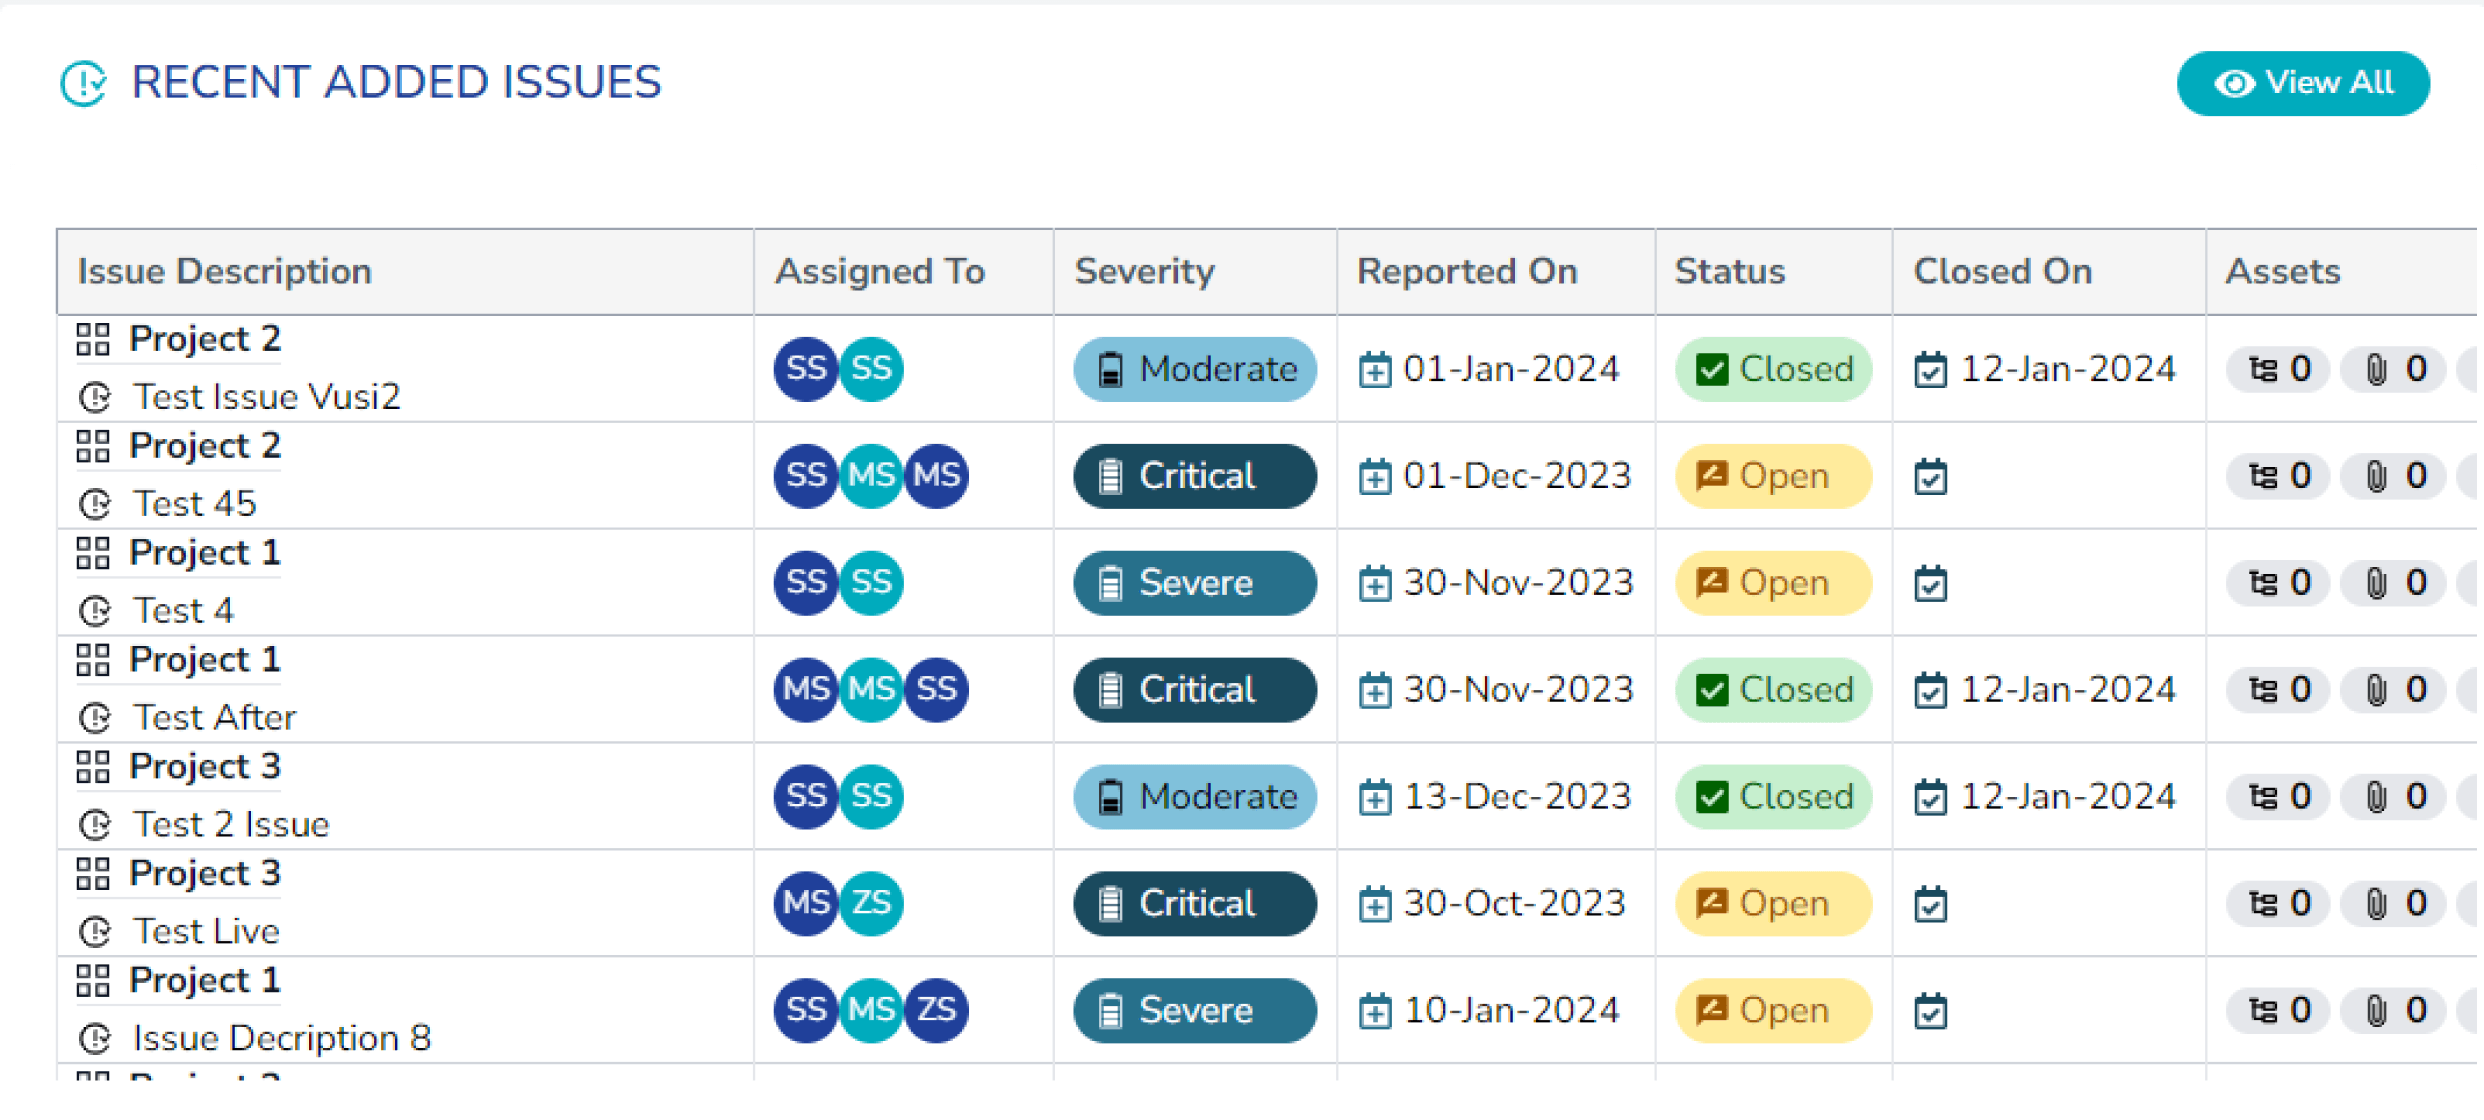Click the closed-on calendar icon in the Test Live row
The image size is (2484, 1120).
point(1930,904)
